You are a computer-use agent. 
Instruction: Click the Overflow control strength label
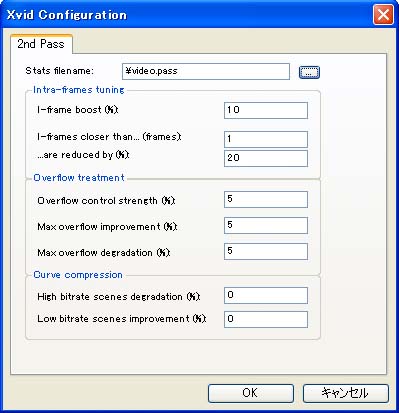click(x=106, y=201)
